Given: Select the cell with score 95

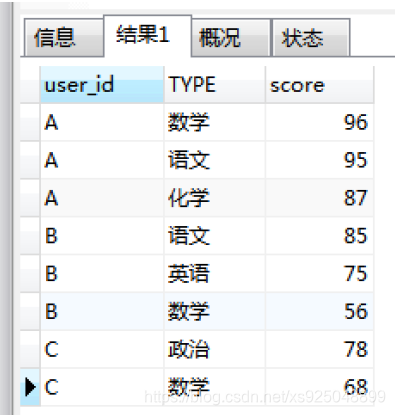Looking at the screenshot, I should 320,160.
